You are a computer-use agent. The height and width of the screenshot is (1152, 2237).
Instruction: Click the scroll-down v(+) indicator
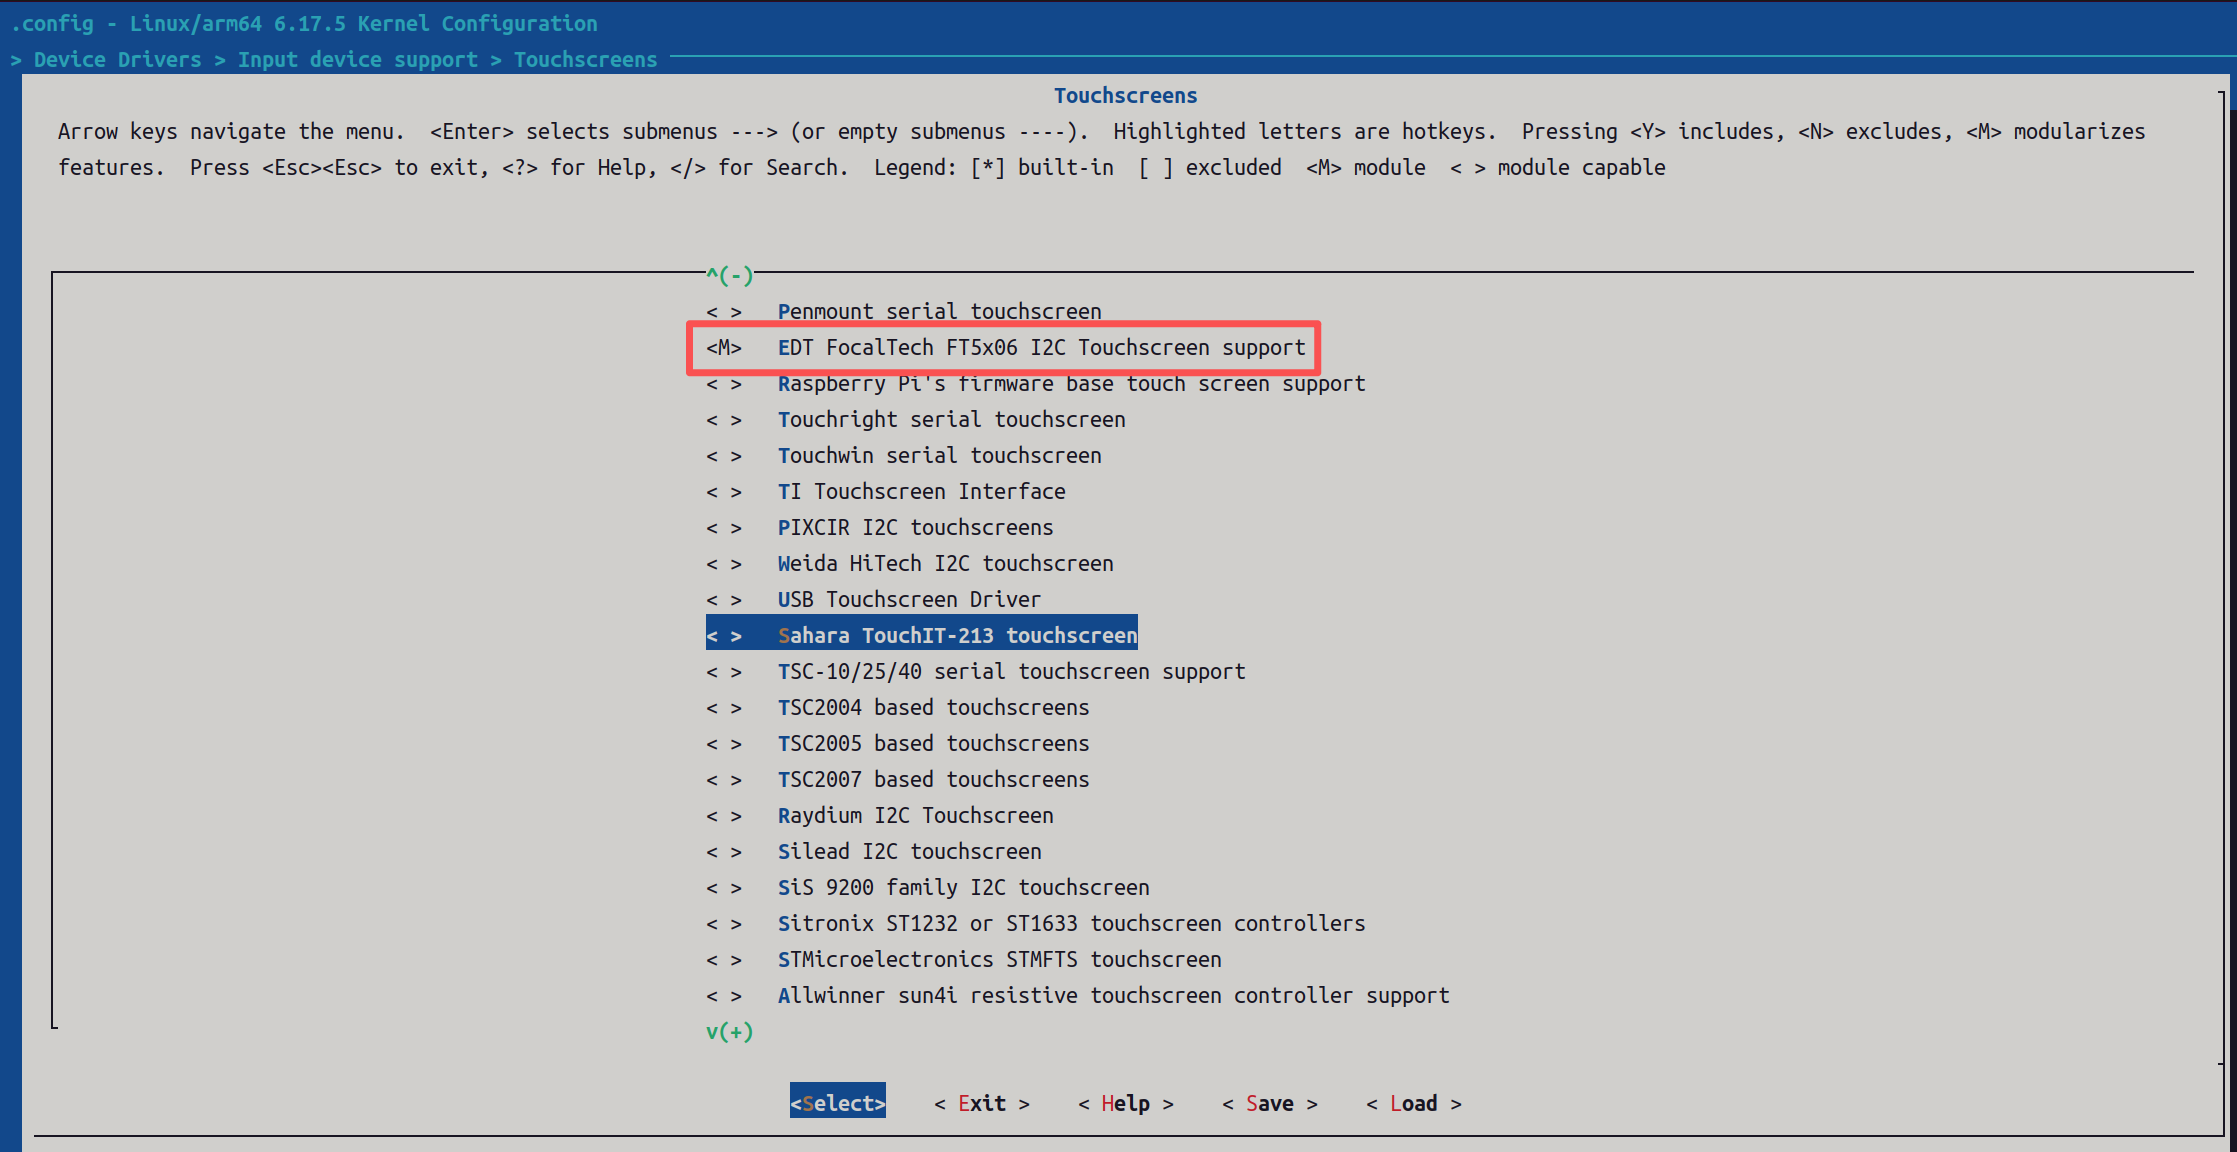point(729,1032)
